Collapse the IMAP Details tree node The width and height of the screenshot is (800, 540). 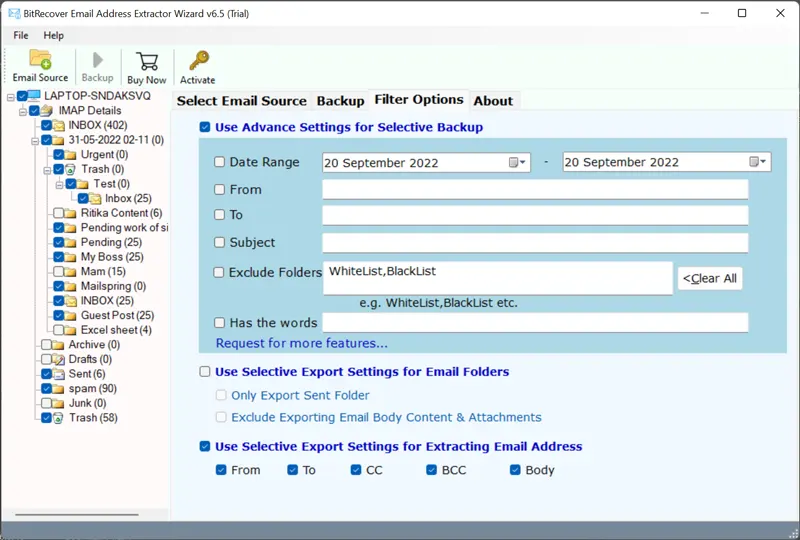(23, 111)
